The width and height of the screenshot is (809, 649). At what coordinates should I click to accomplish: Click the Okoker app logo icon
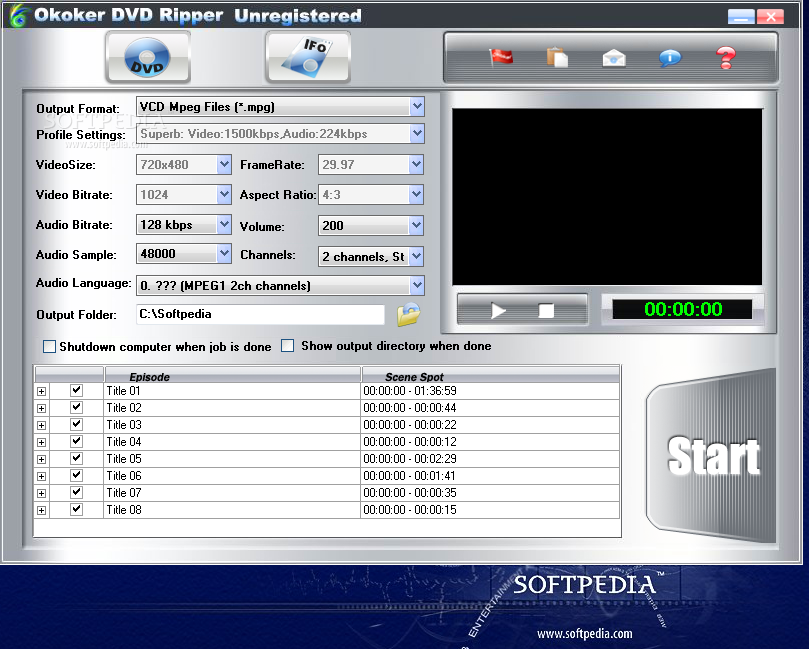coord(18,15)
